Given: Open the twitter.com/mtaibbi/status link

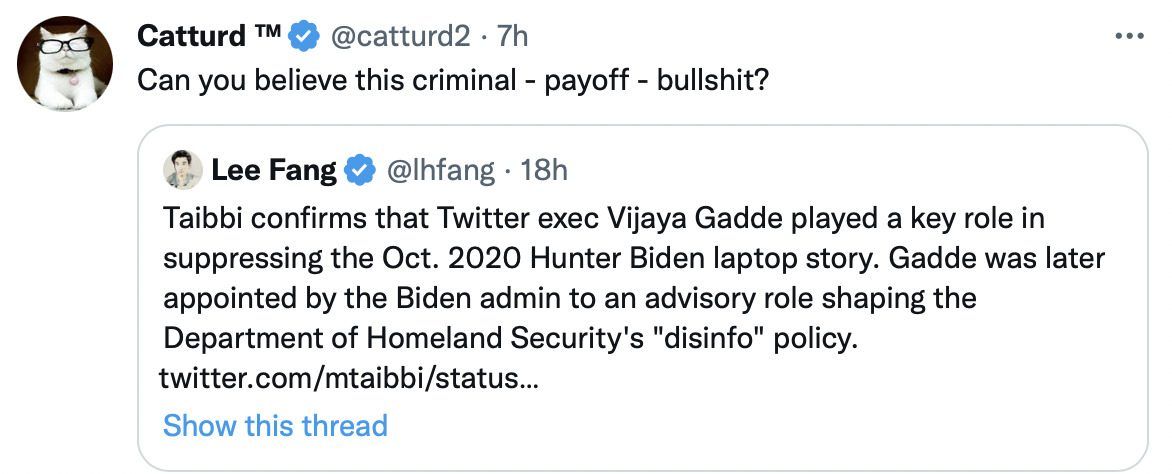Looking at the screenshot, I should pyautogui.click(x=349, y=380).
